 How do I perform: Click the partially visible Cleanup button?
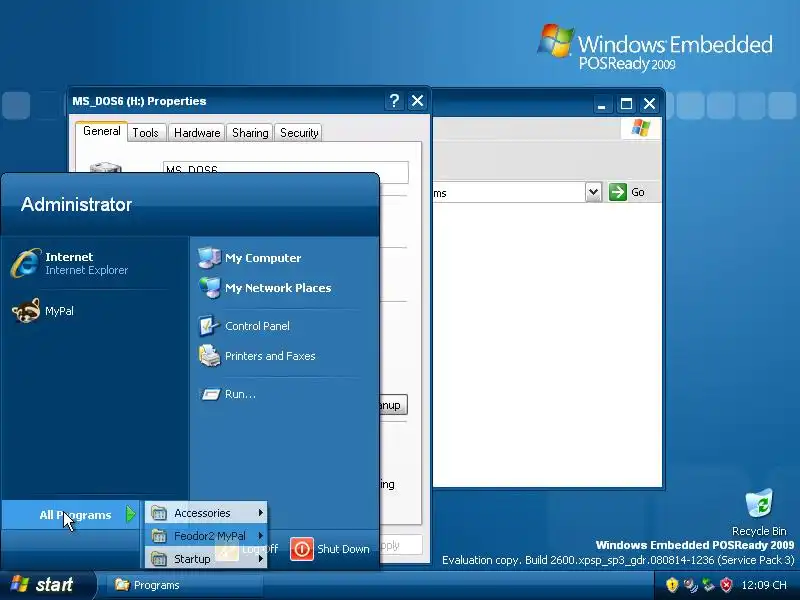coord(393,405)
